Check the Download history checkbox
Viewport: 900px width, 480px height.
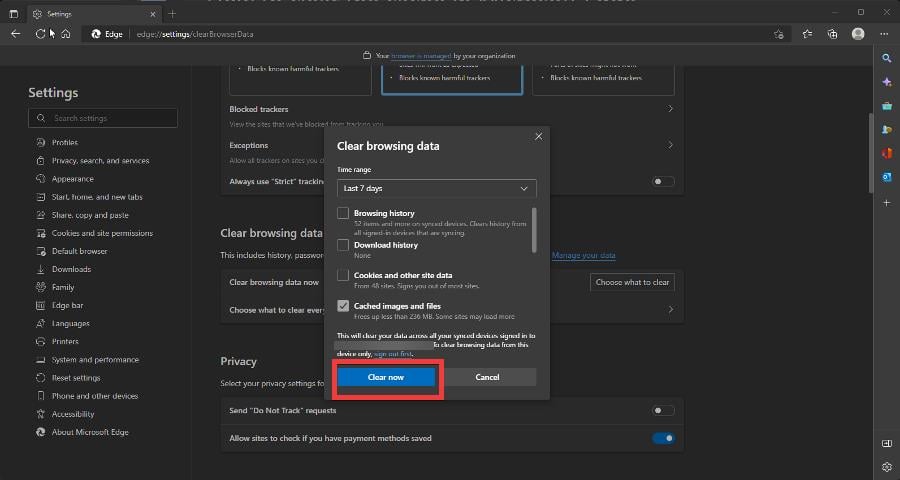(x=343, y=245)
